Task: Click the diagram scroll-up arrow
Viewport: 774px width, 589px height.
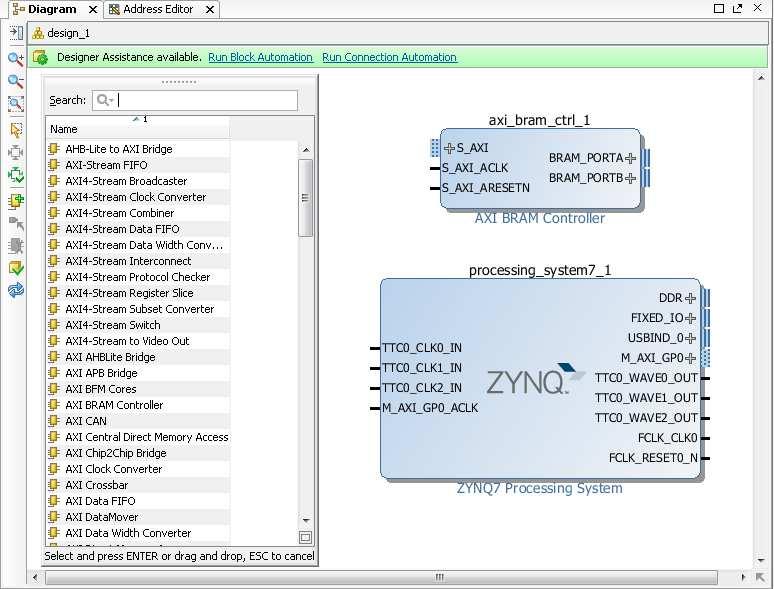Action: (x=761, y=79)
